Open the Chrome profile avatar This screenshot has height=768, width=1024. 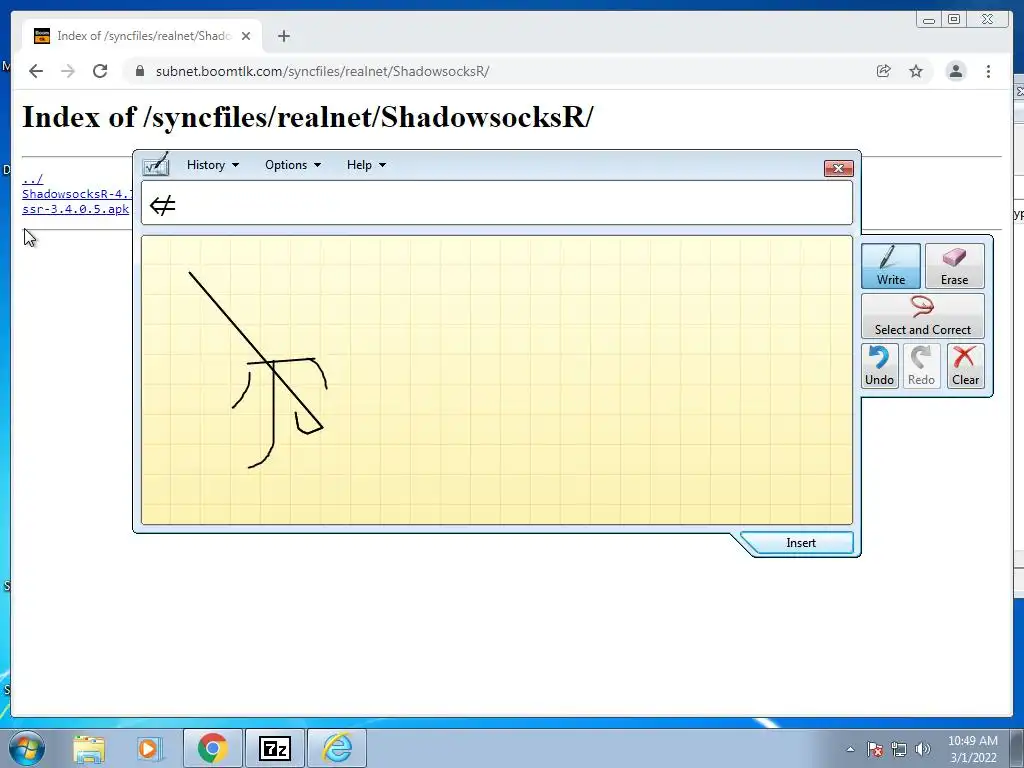(x=956, y=71)
